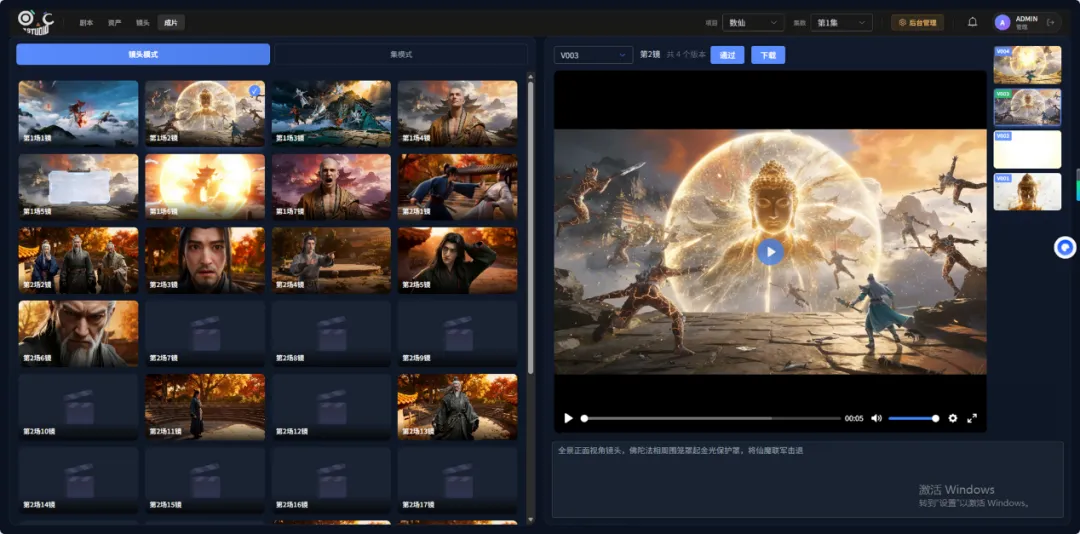Select the V001 version thumbnail
This screenshot has width=1080, height=534.
pyautogui.click(x=1027, y=192)
